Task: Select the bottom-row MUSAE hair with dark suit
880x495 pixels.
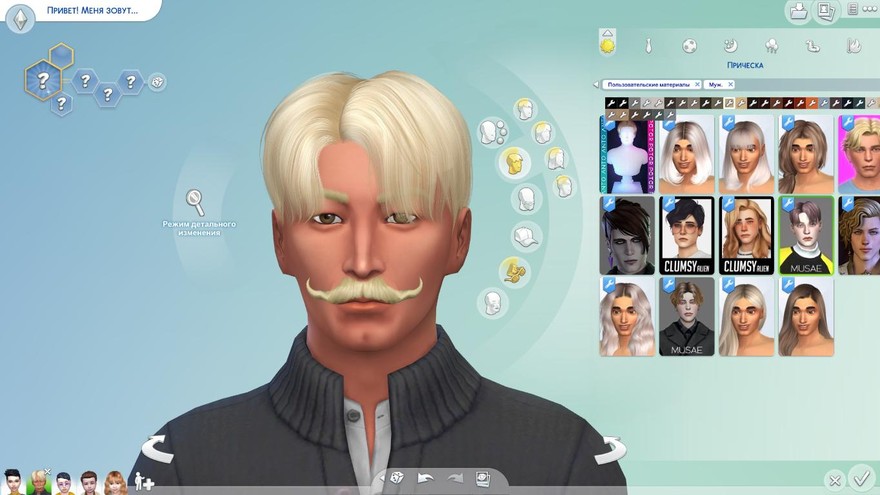Action: [x=687, y=317]
